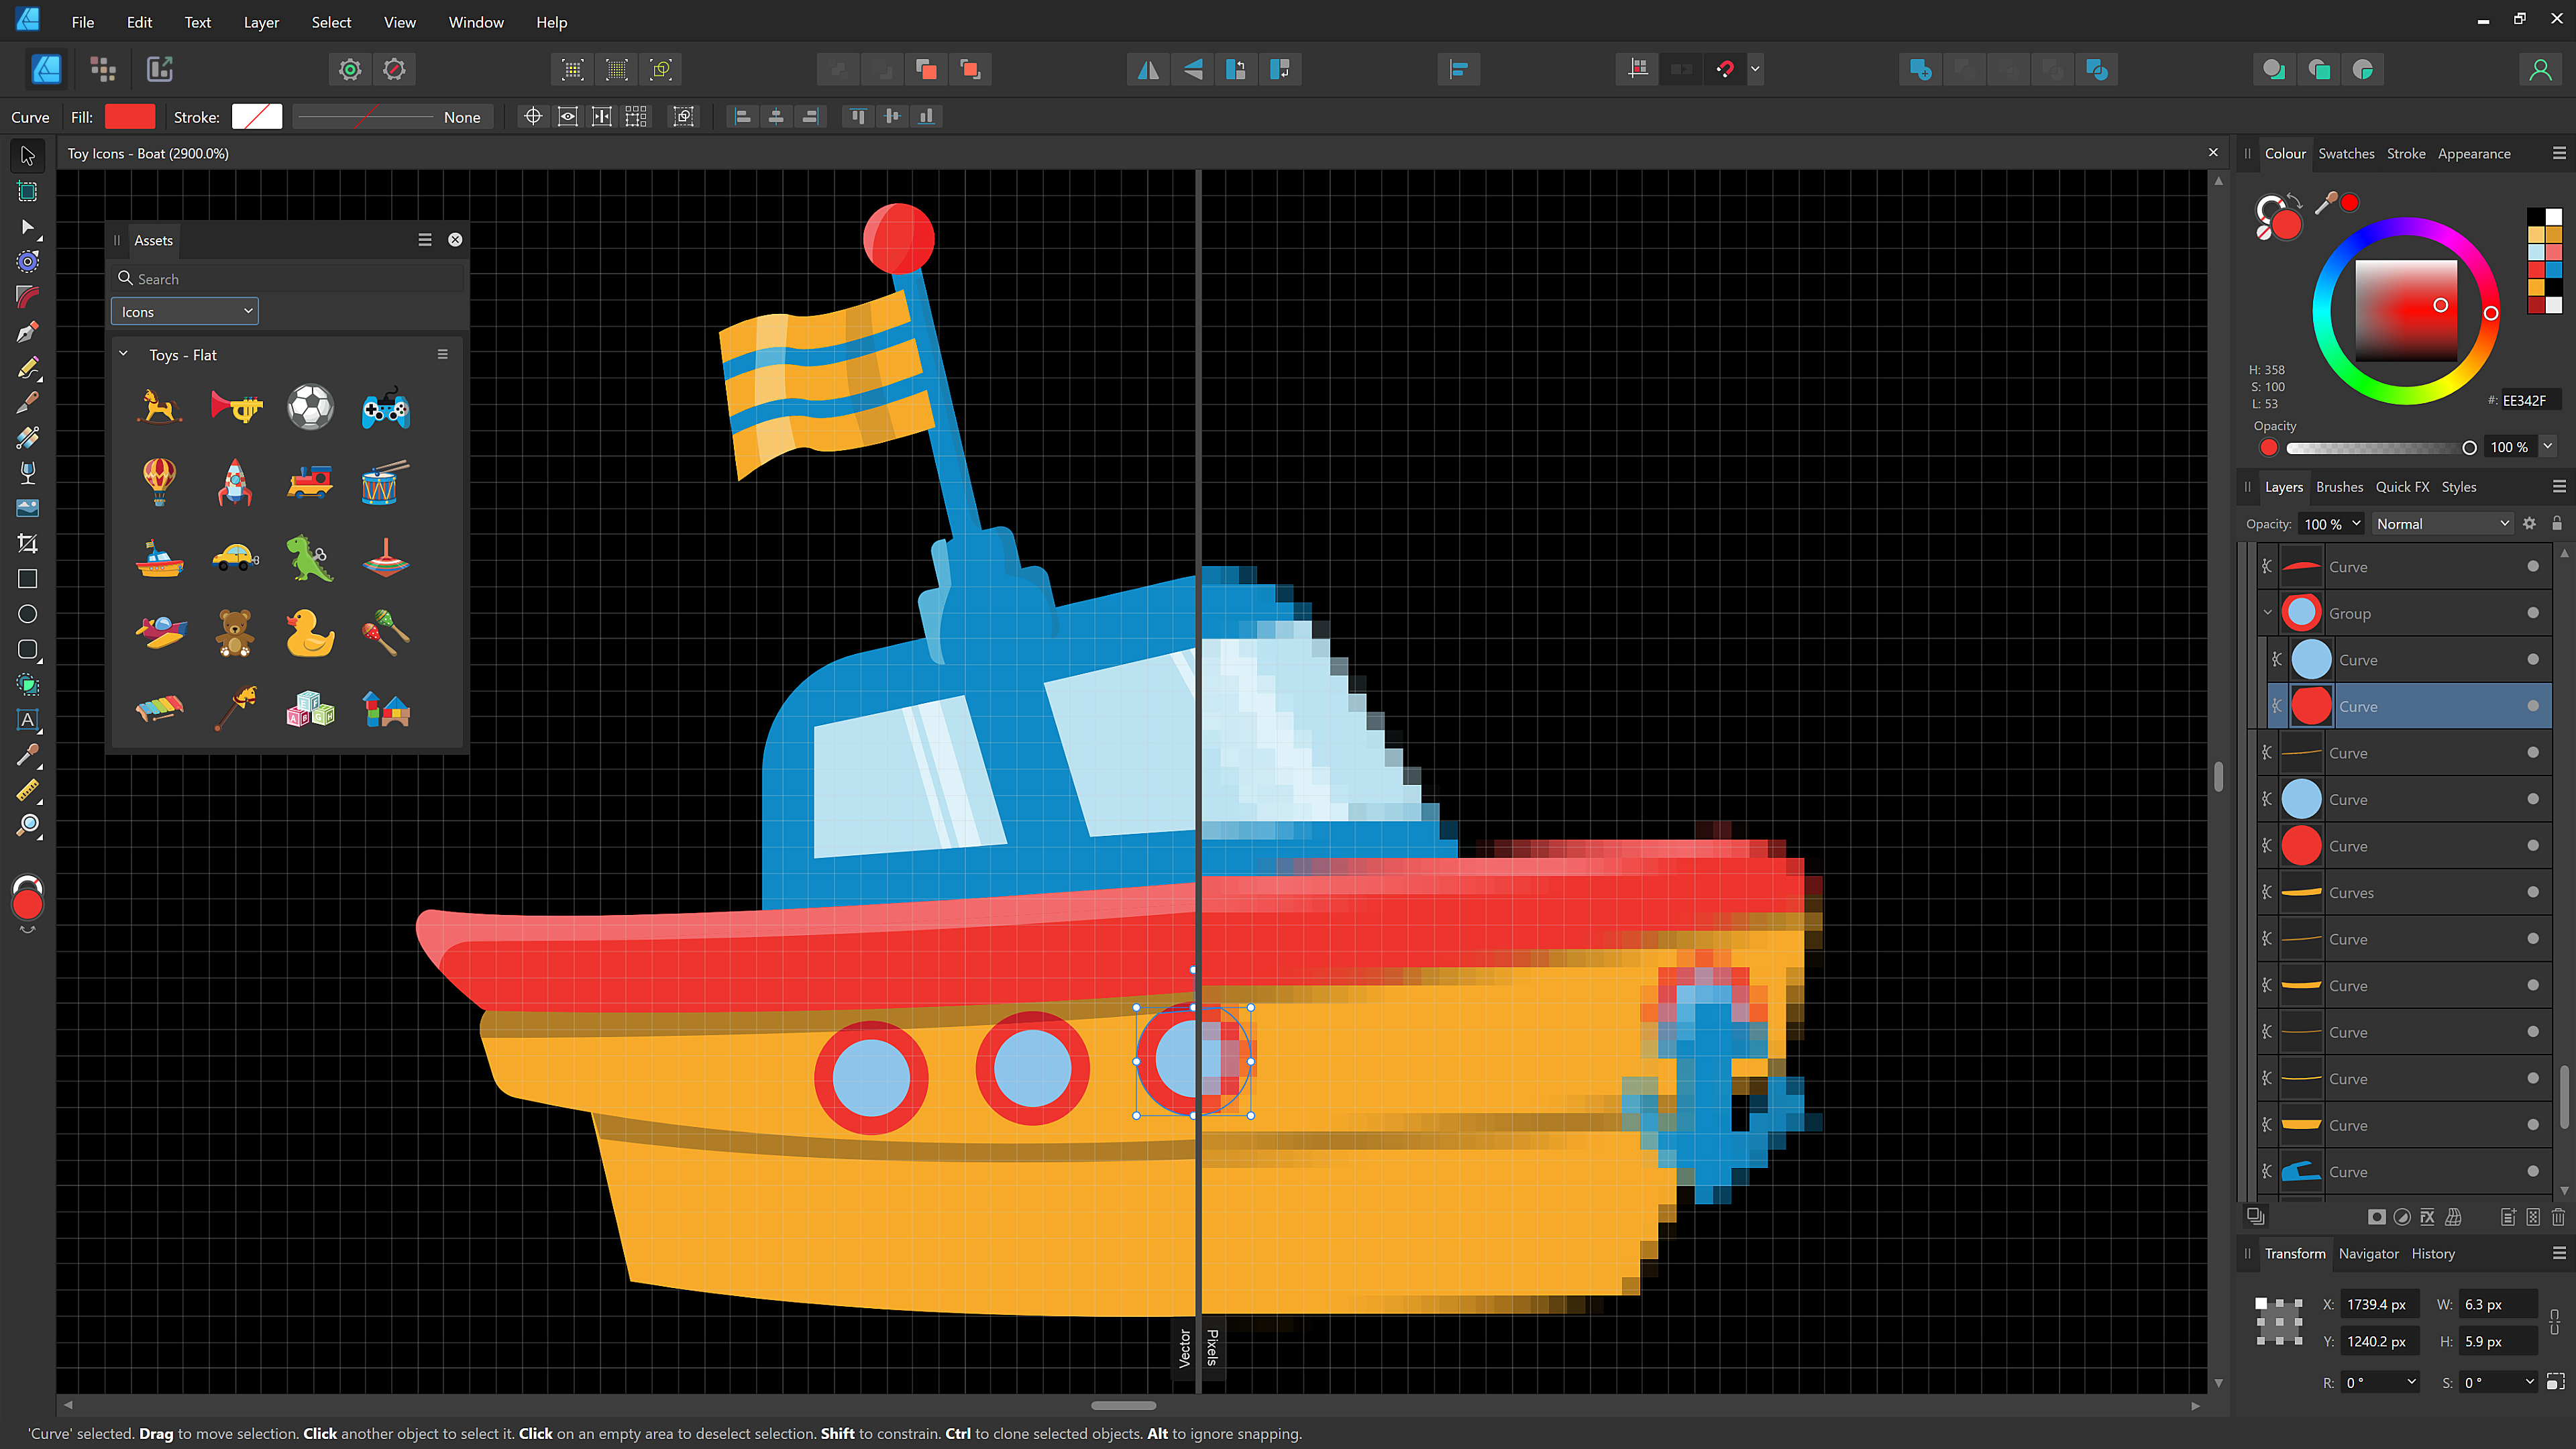2576x1449 pixels.
Task: Close the Toy Icons - Boat document tab
Action: click(x=2213, y=153)
